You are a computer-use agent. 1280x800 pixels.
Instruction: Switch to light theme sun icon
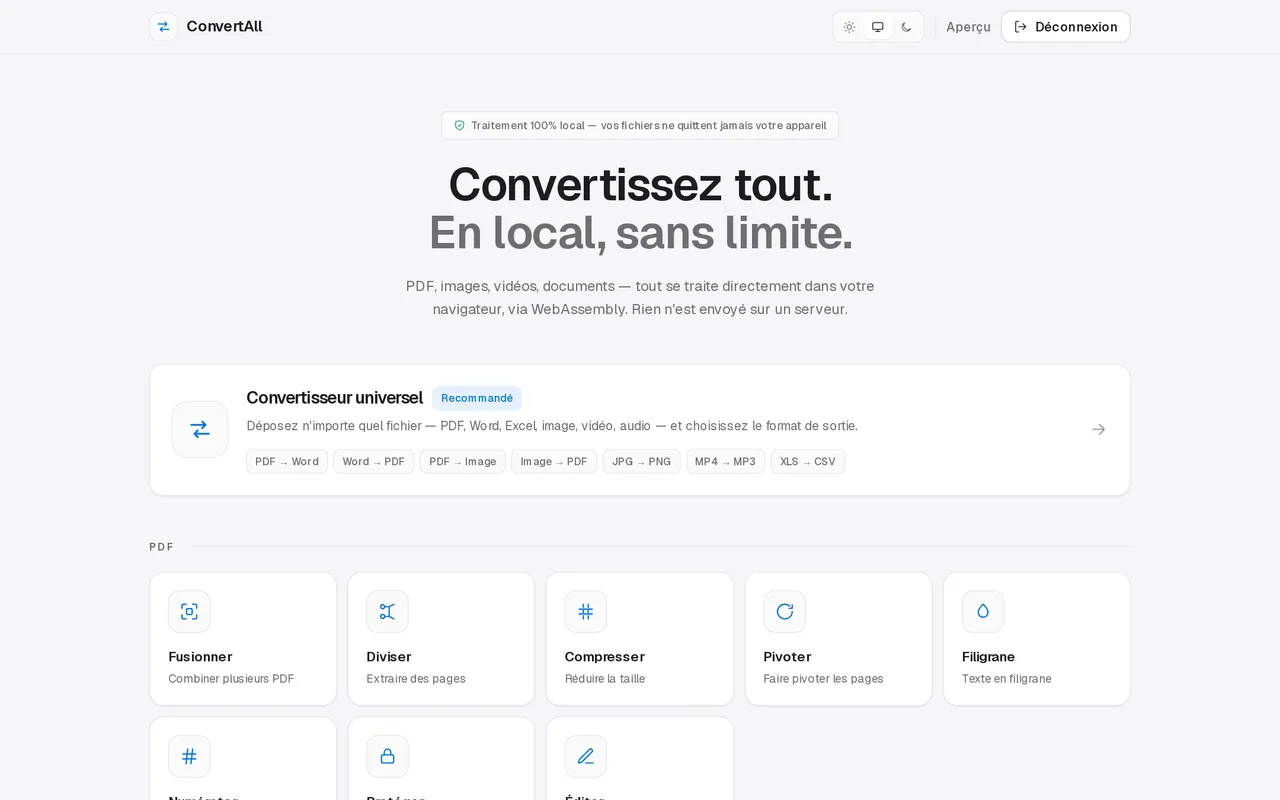[849, 27]
